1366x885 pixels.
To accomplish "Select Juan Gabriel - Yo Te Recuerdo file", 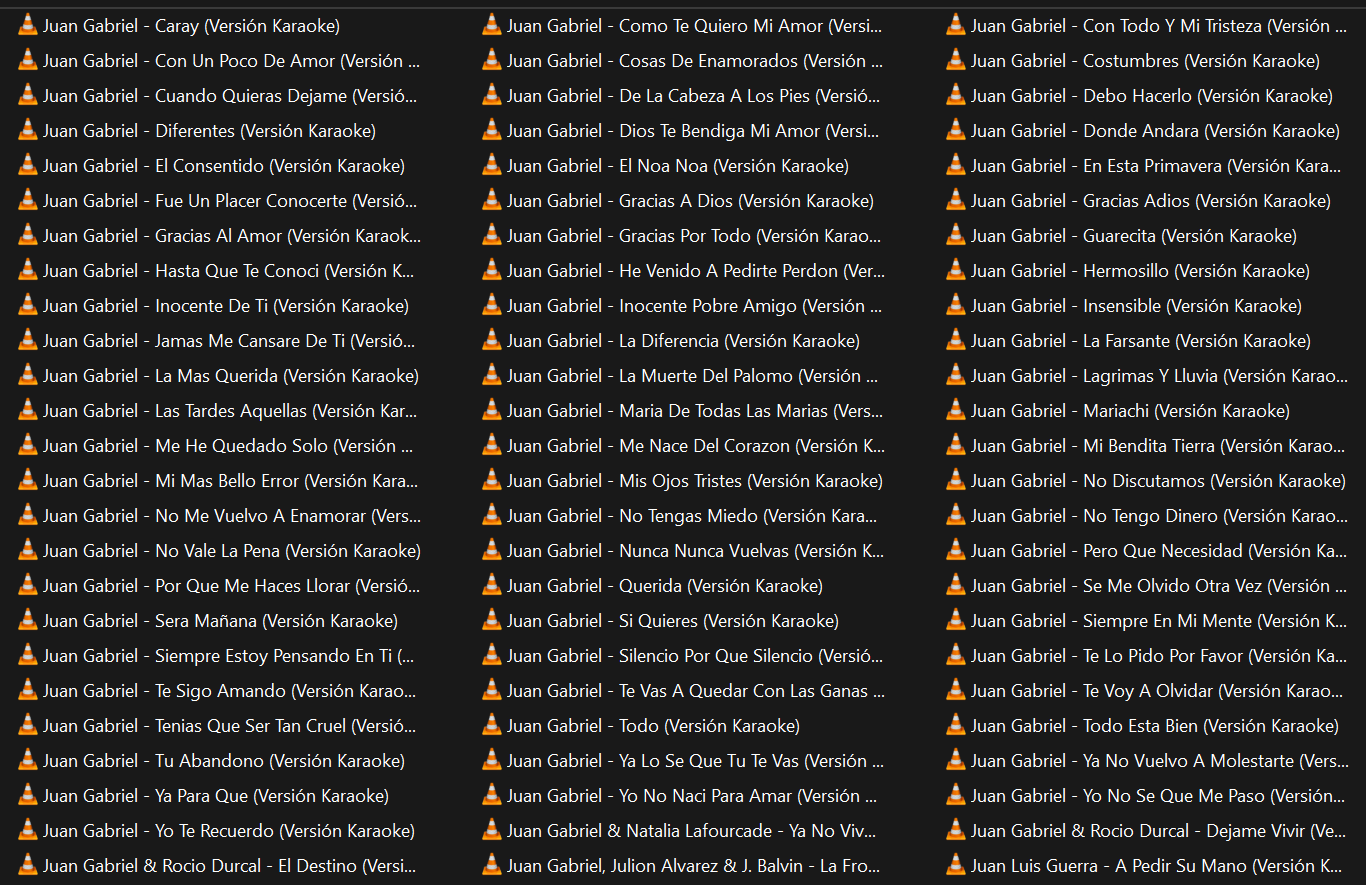I will click(228, 831).
